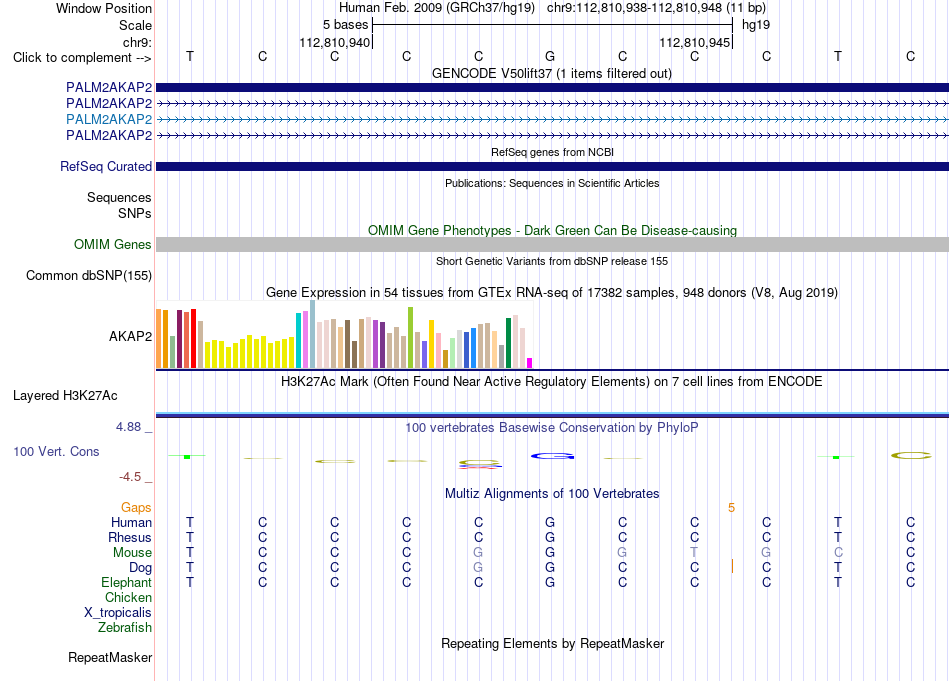Click the gray OMIM Genes track bar
The width and height of the screenshot is (950, 681).
click(552, 244)
